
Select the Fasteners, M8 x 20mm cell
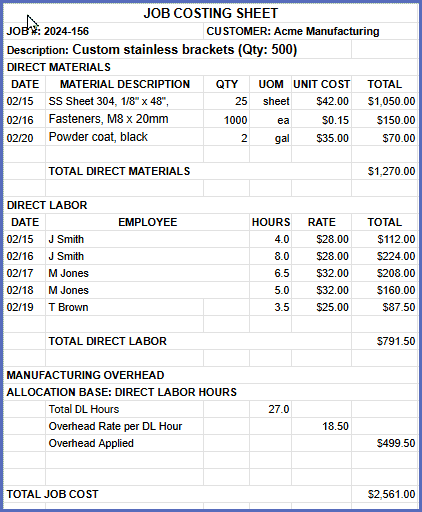coord(125,119)
